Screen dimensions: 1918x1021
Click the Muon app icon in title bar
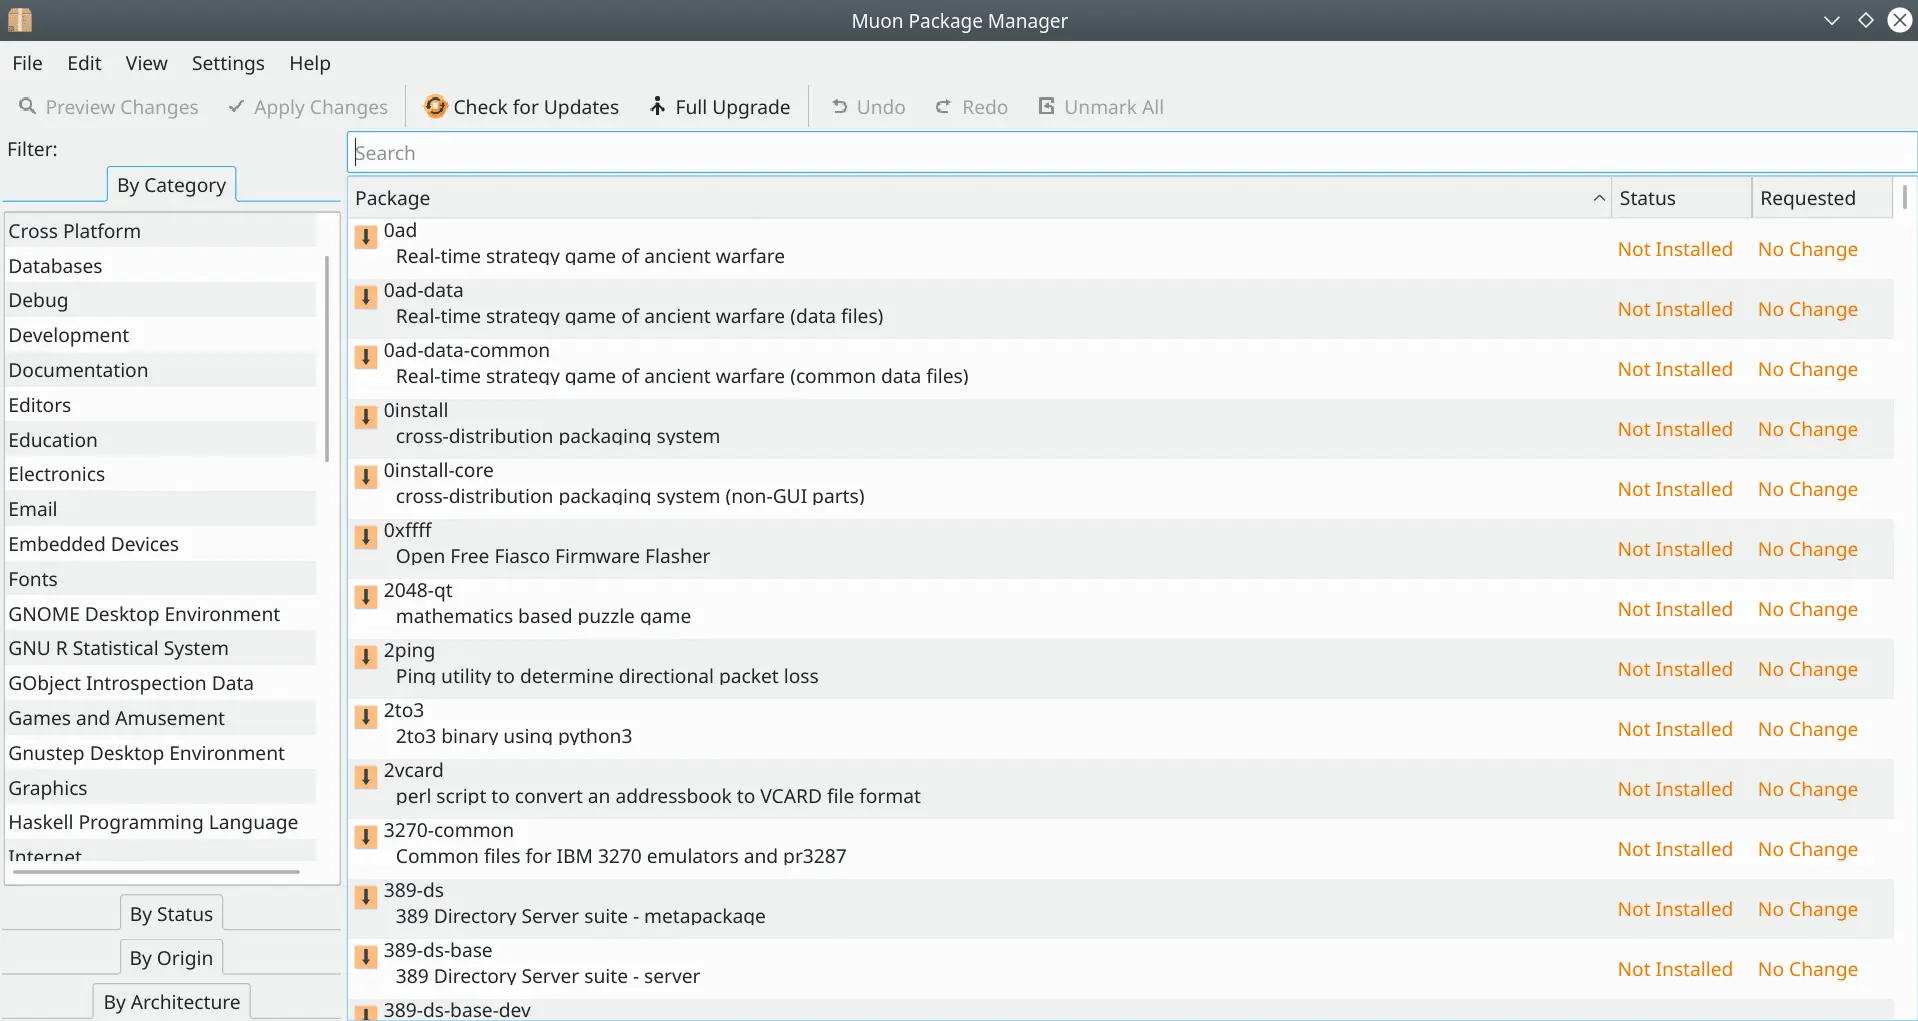tap(20, 20)
